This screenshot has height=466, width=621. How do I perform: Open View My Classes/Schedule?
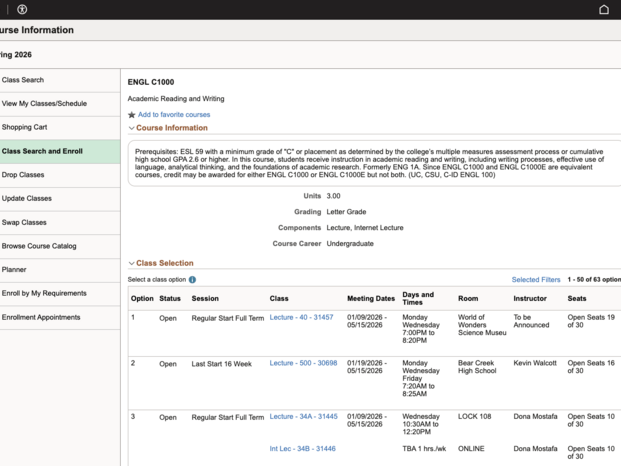point(60,104)
